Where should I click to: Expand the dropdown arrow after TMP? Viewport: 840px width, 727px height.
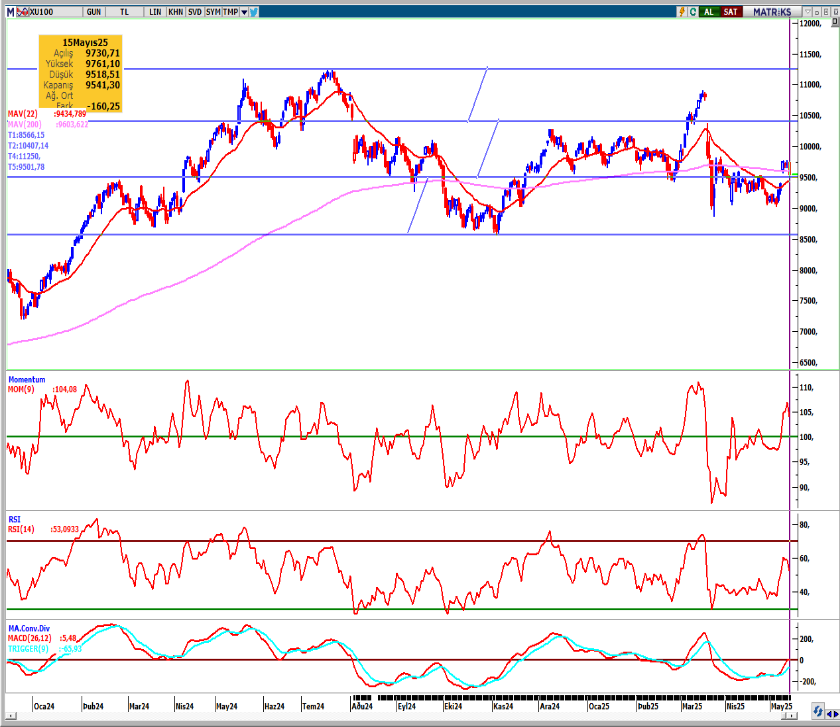click(x=244, y=12)
